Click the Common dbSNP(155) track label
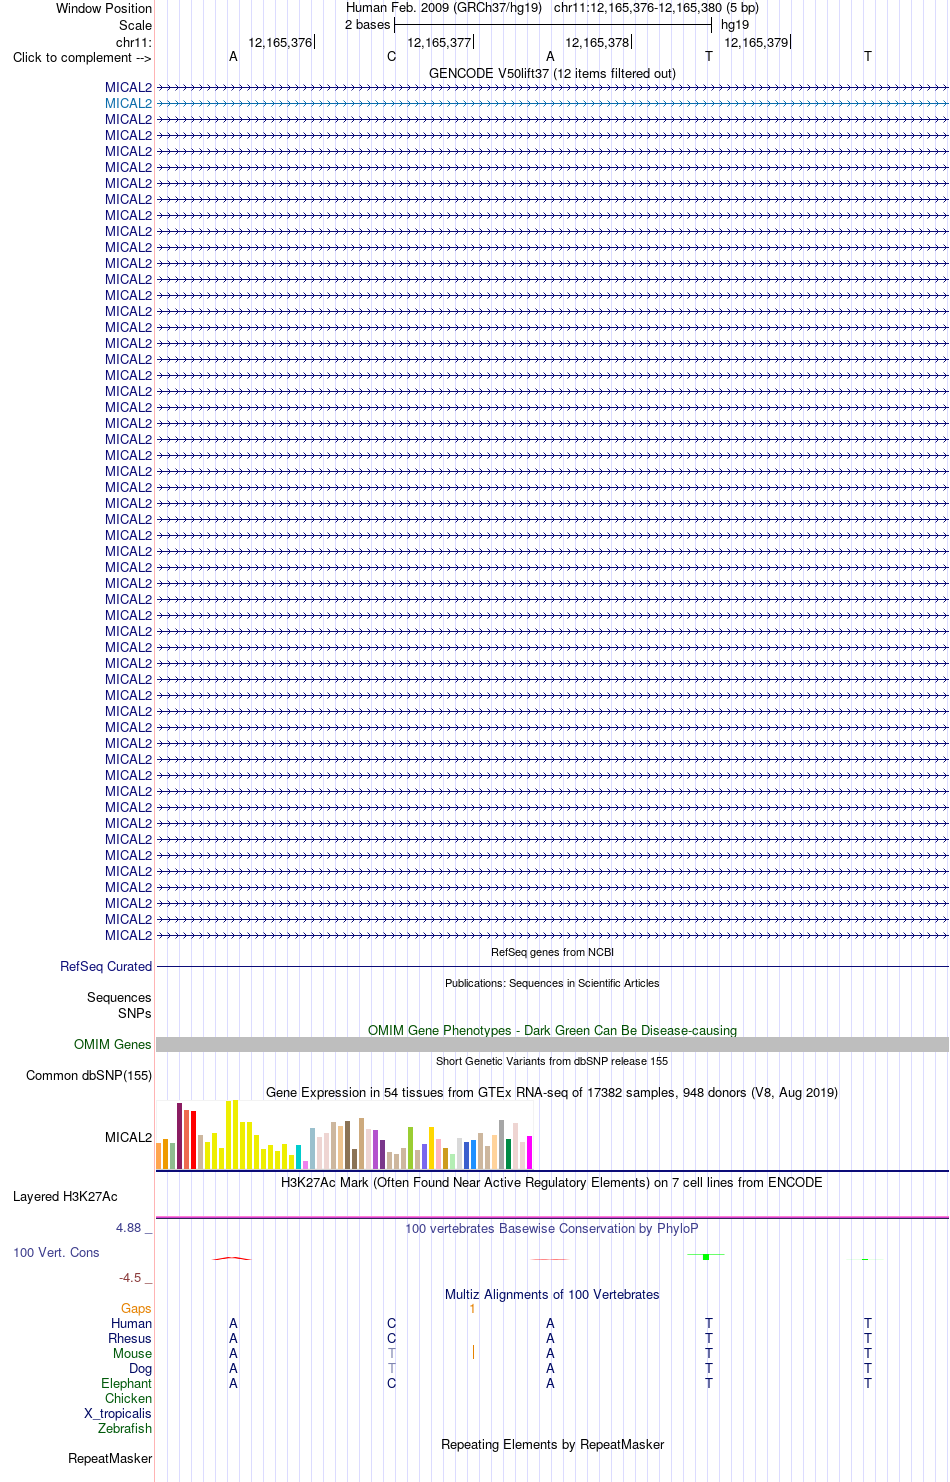 point(89,1075)
